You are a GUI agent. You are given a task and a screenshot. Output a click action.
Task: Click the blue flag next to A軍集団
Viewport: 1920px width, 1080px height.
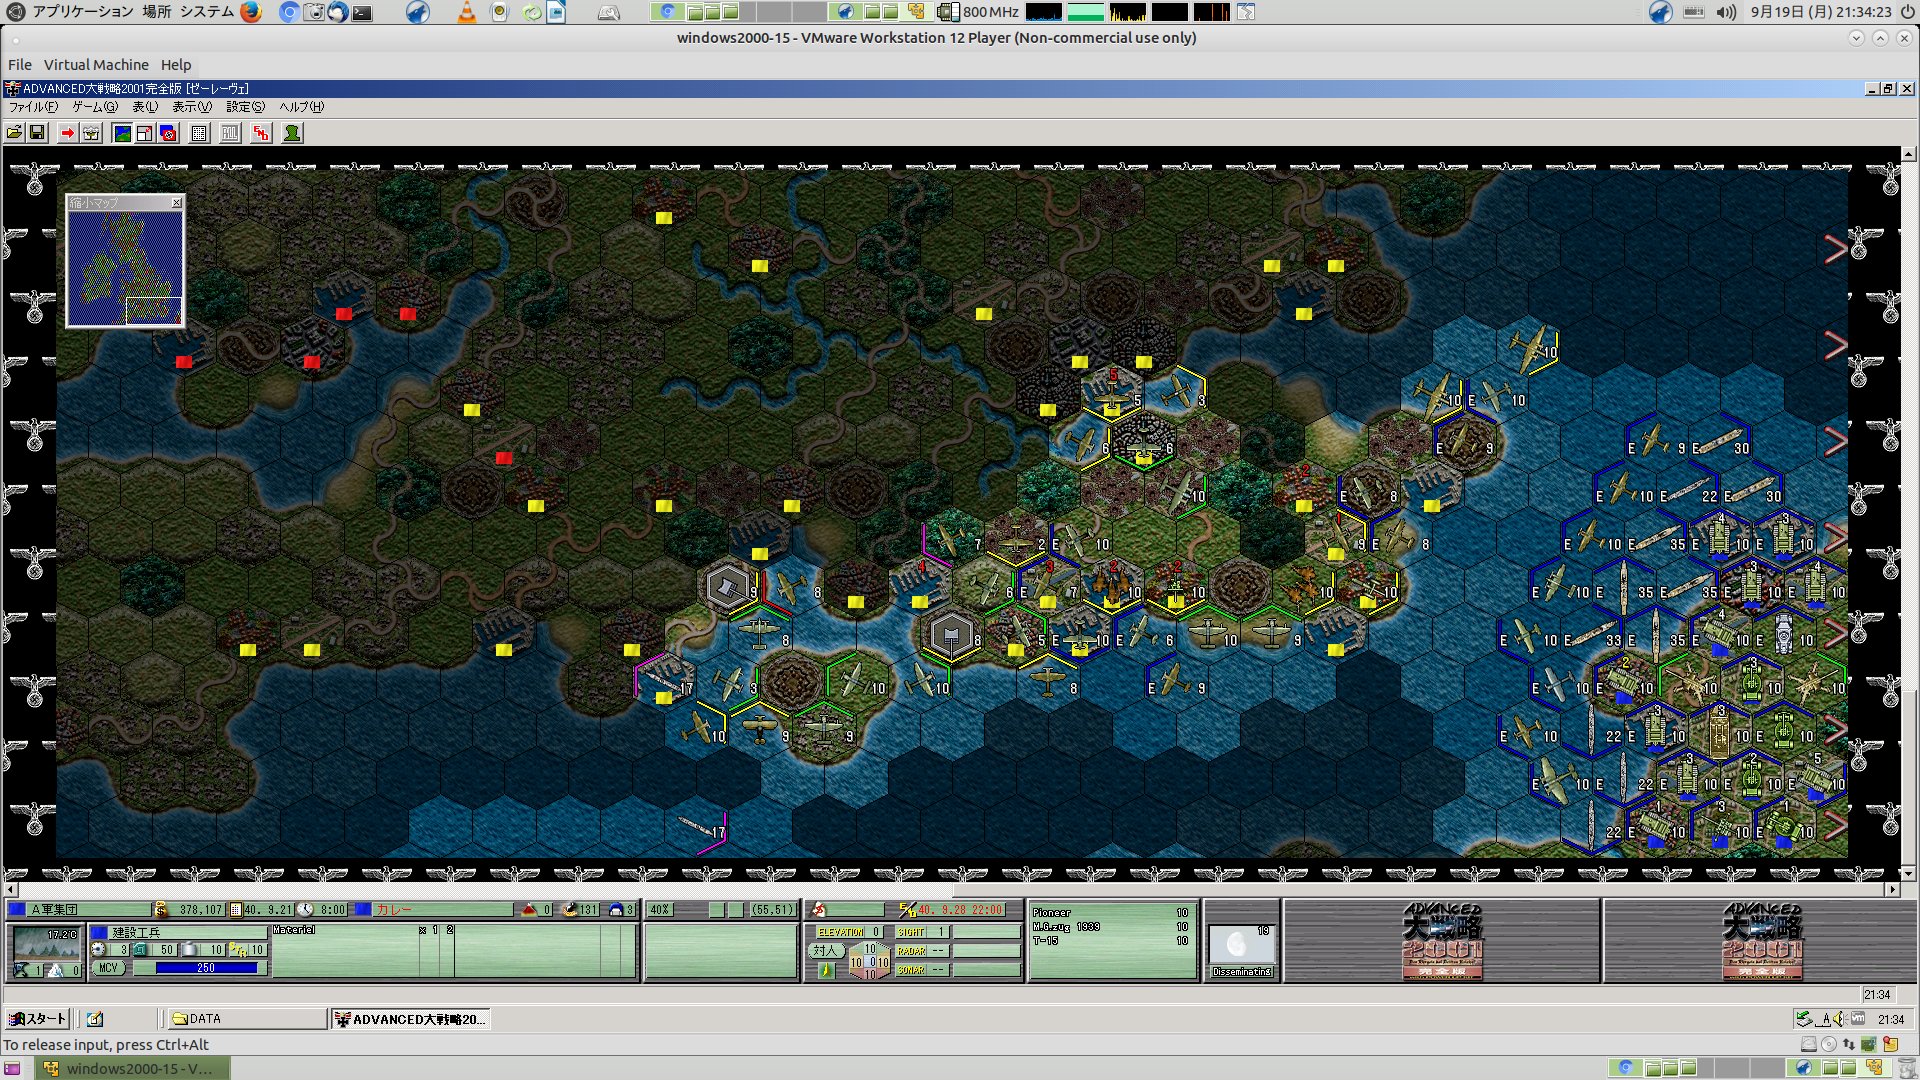(x=16, y=910)
